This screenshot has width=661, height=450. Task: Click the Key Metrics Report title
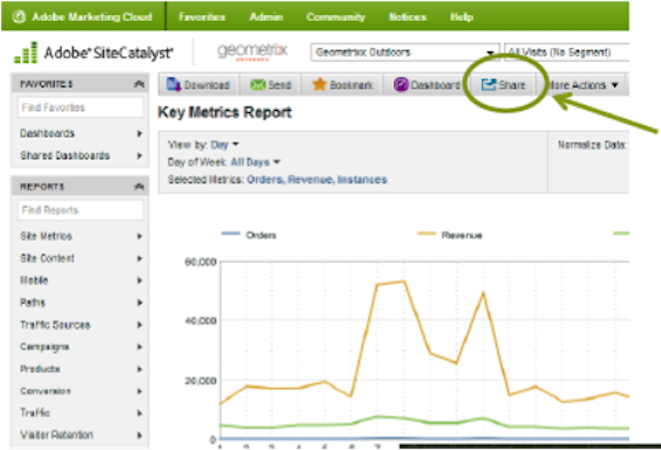pos(225,113)
